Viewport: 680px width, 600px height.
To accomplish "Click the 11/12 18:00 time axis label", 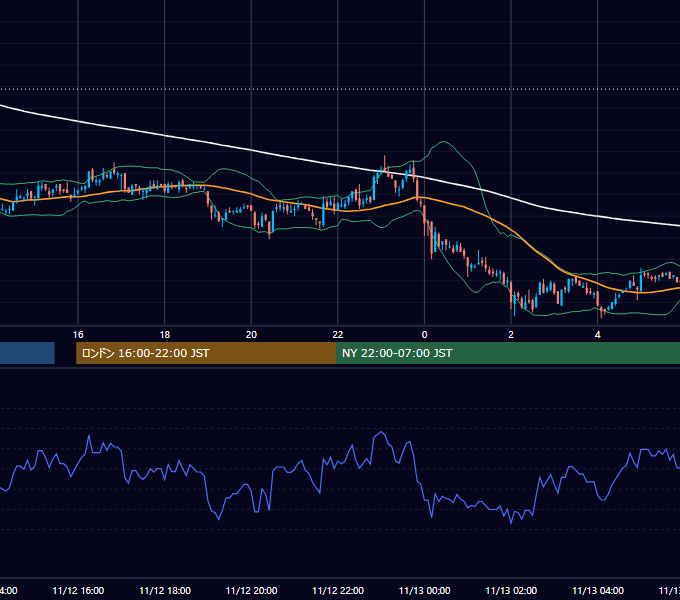I will pyautogui.click(x=165, y=590).
